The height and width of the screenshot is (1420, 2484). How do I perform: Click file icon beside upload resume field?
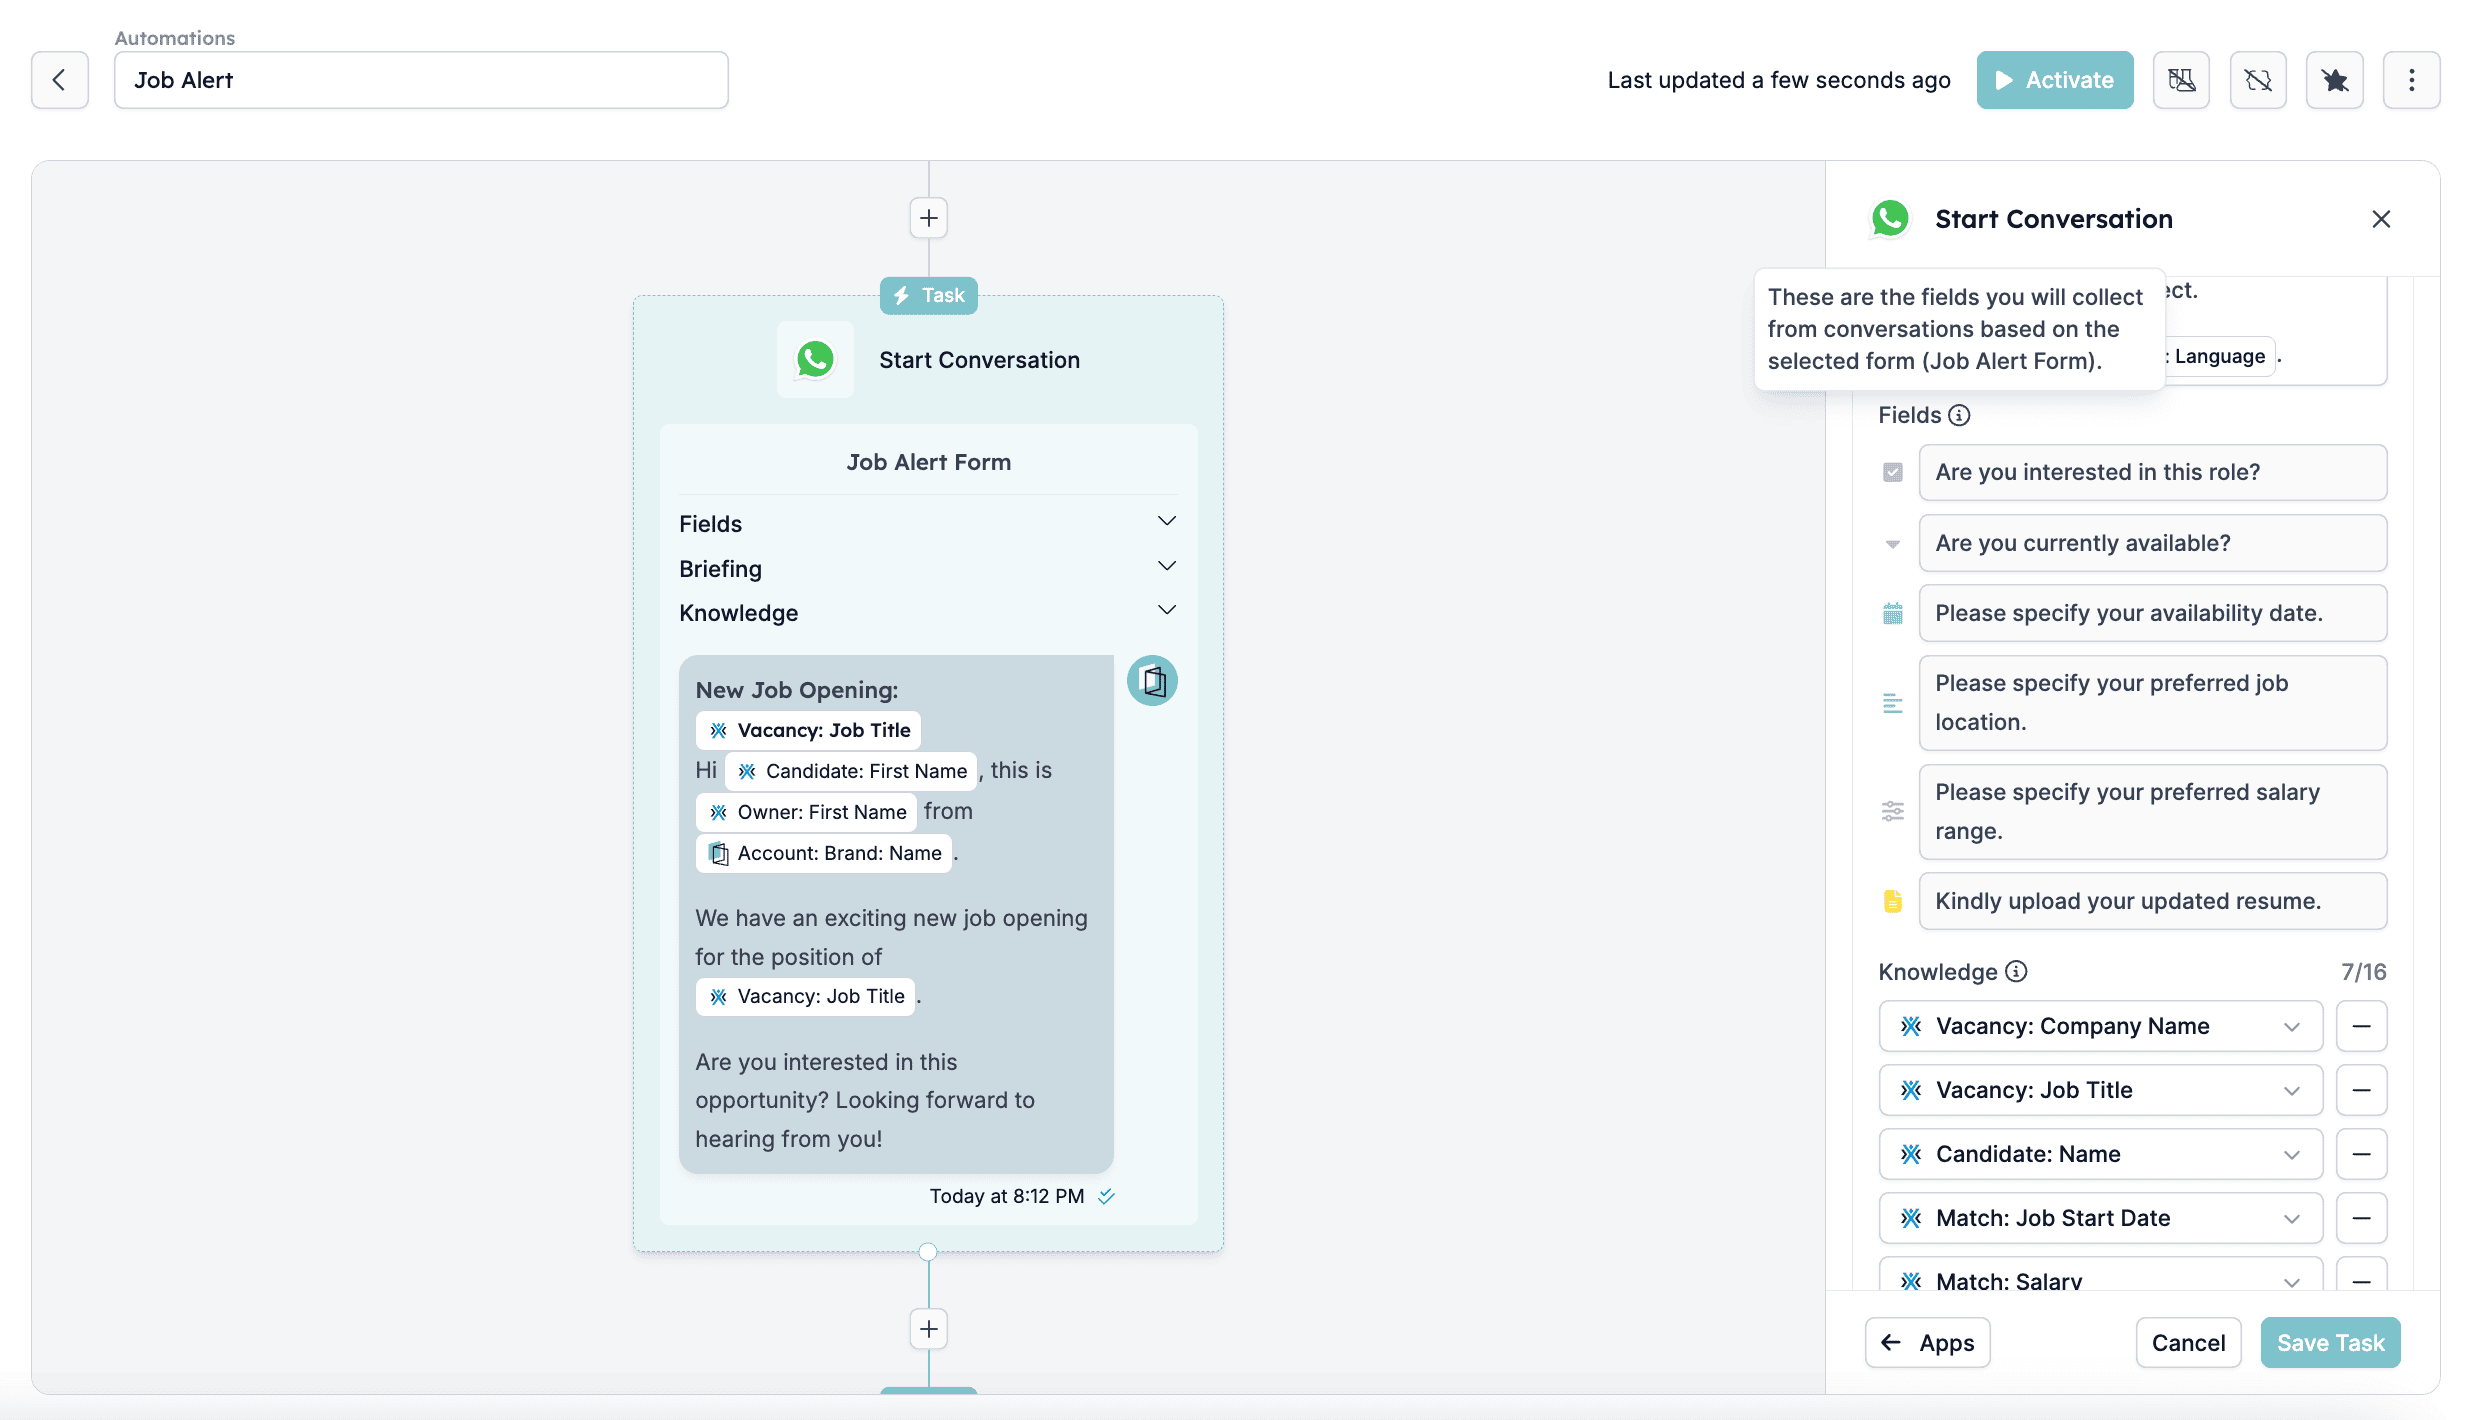(1892, 901)
